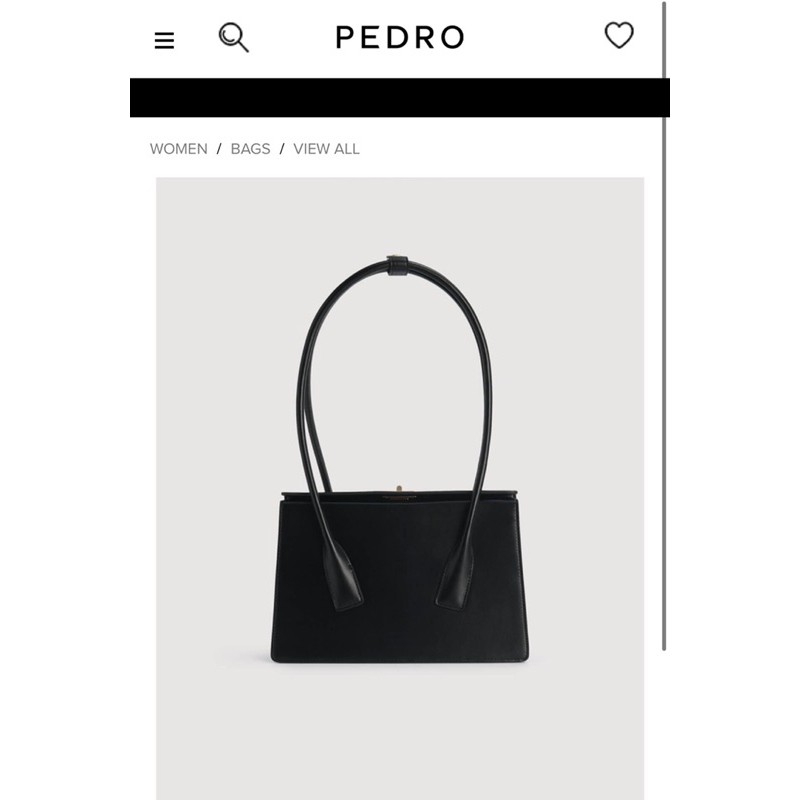
Task: Select the VIEW ALL breadcrumb
Action: [x=327, y=149]
